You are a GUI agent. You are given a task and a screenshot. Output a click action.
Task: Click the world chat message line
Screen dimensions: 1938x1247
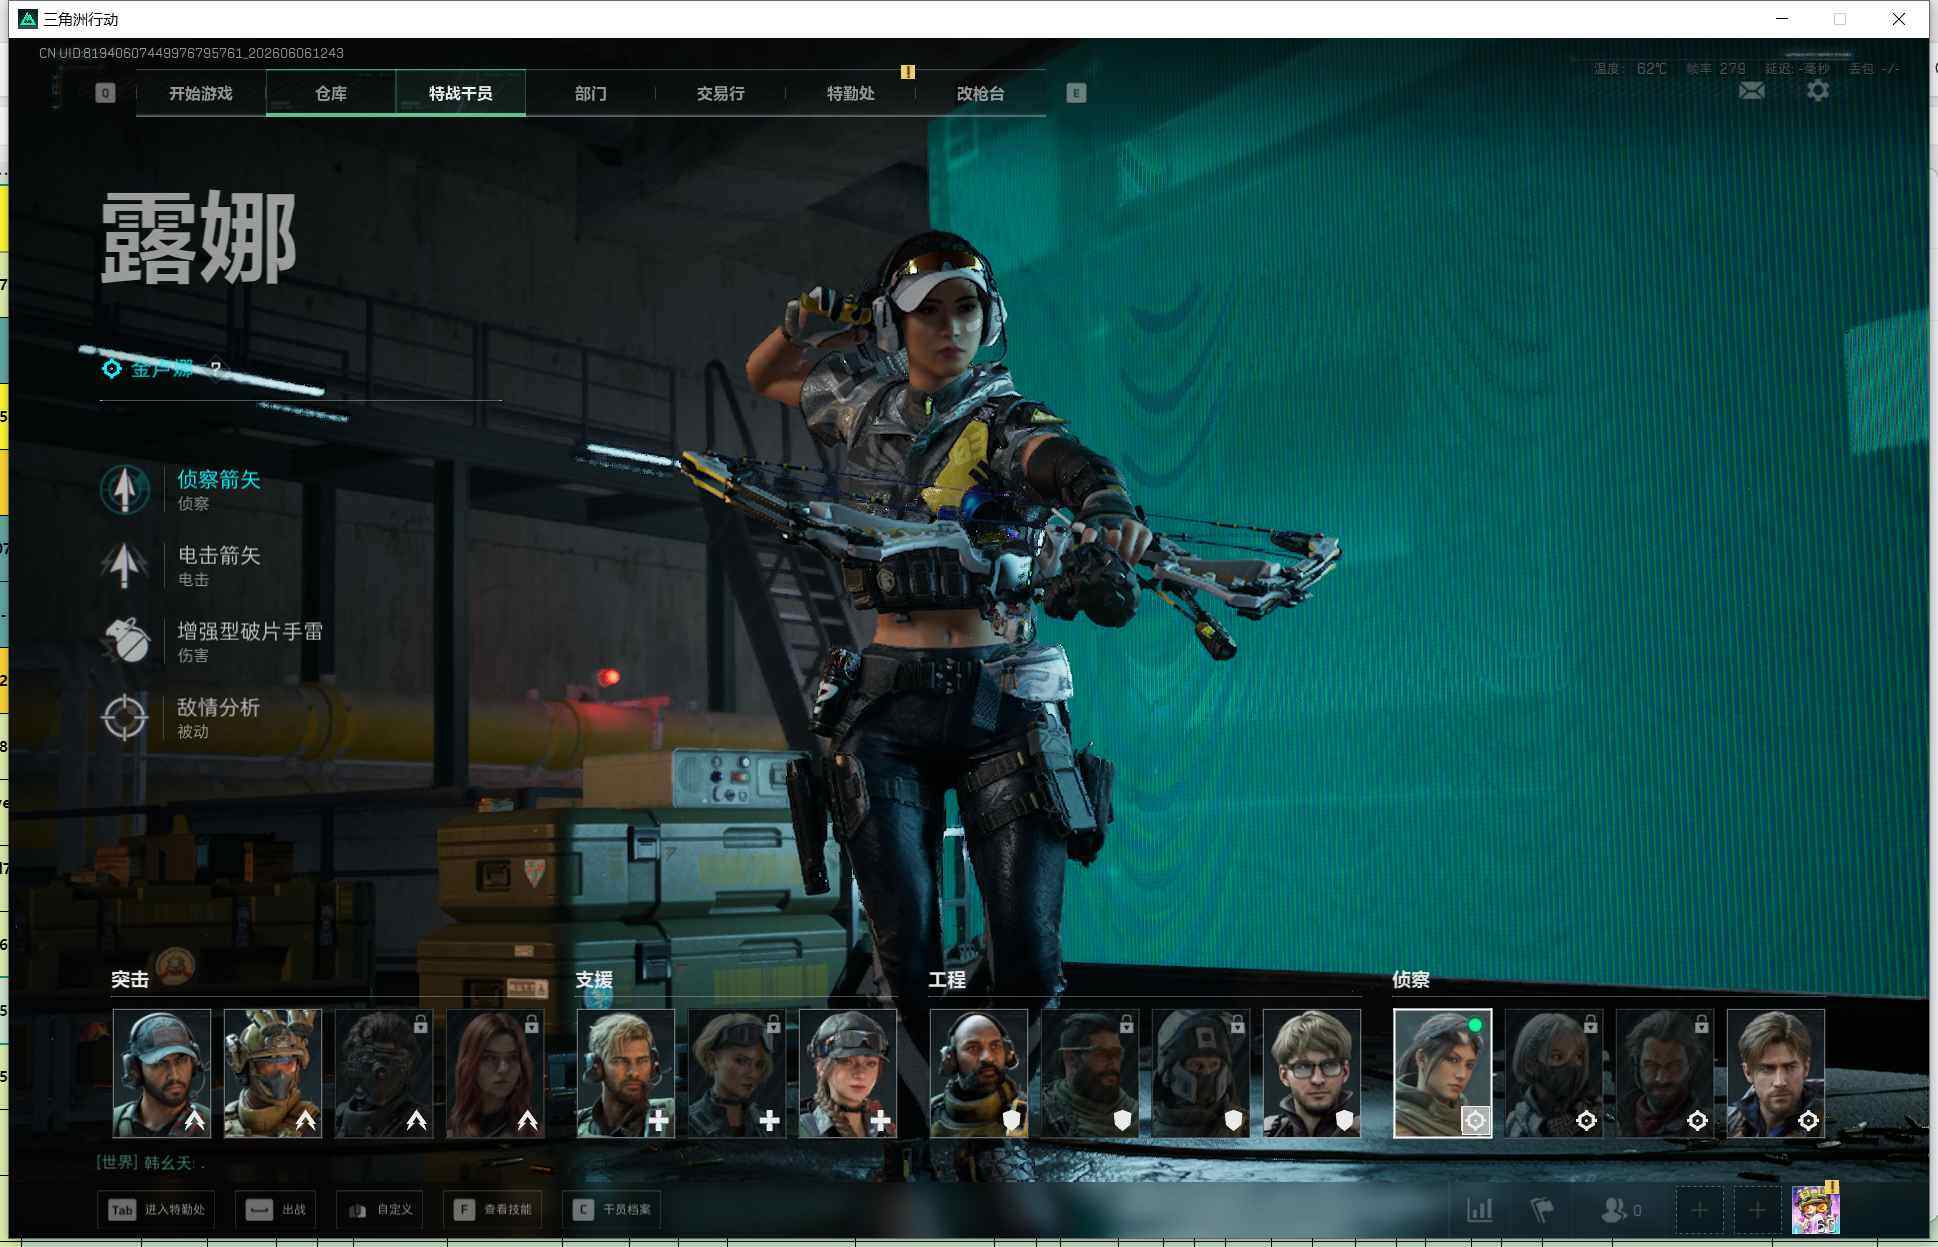(x=150, y=1163)
